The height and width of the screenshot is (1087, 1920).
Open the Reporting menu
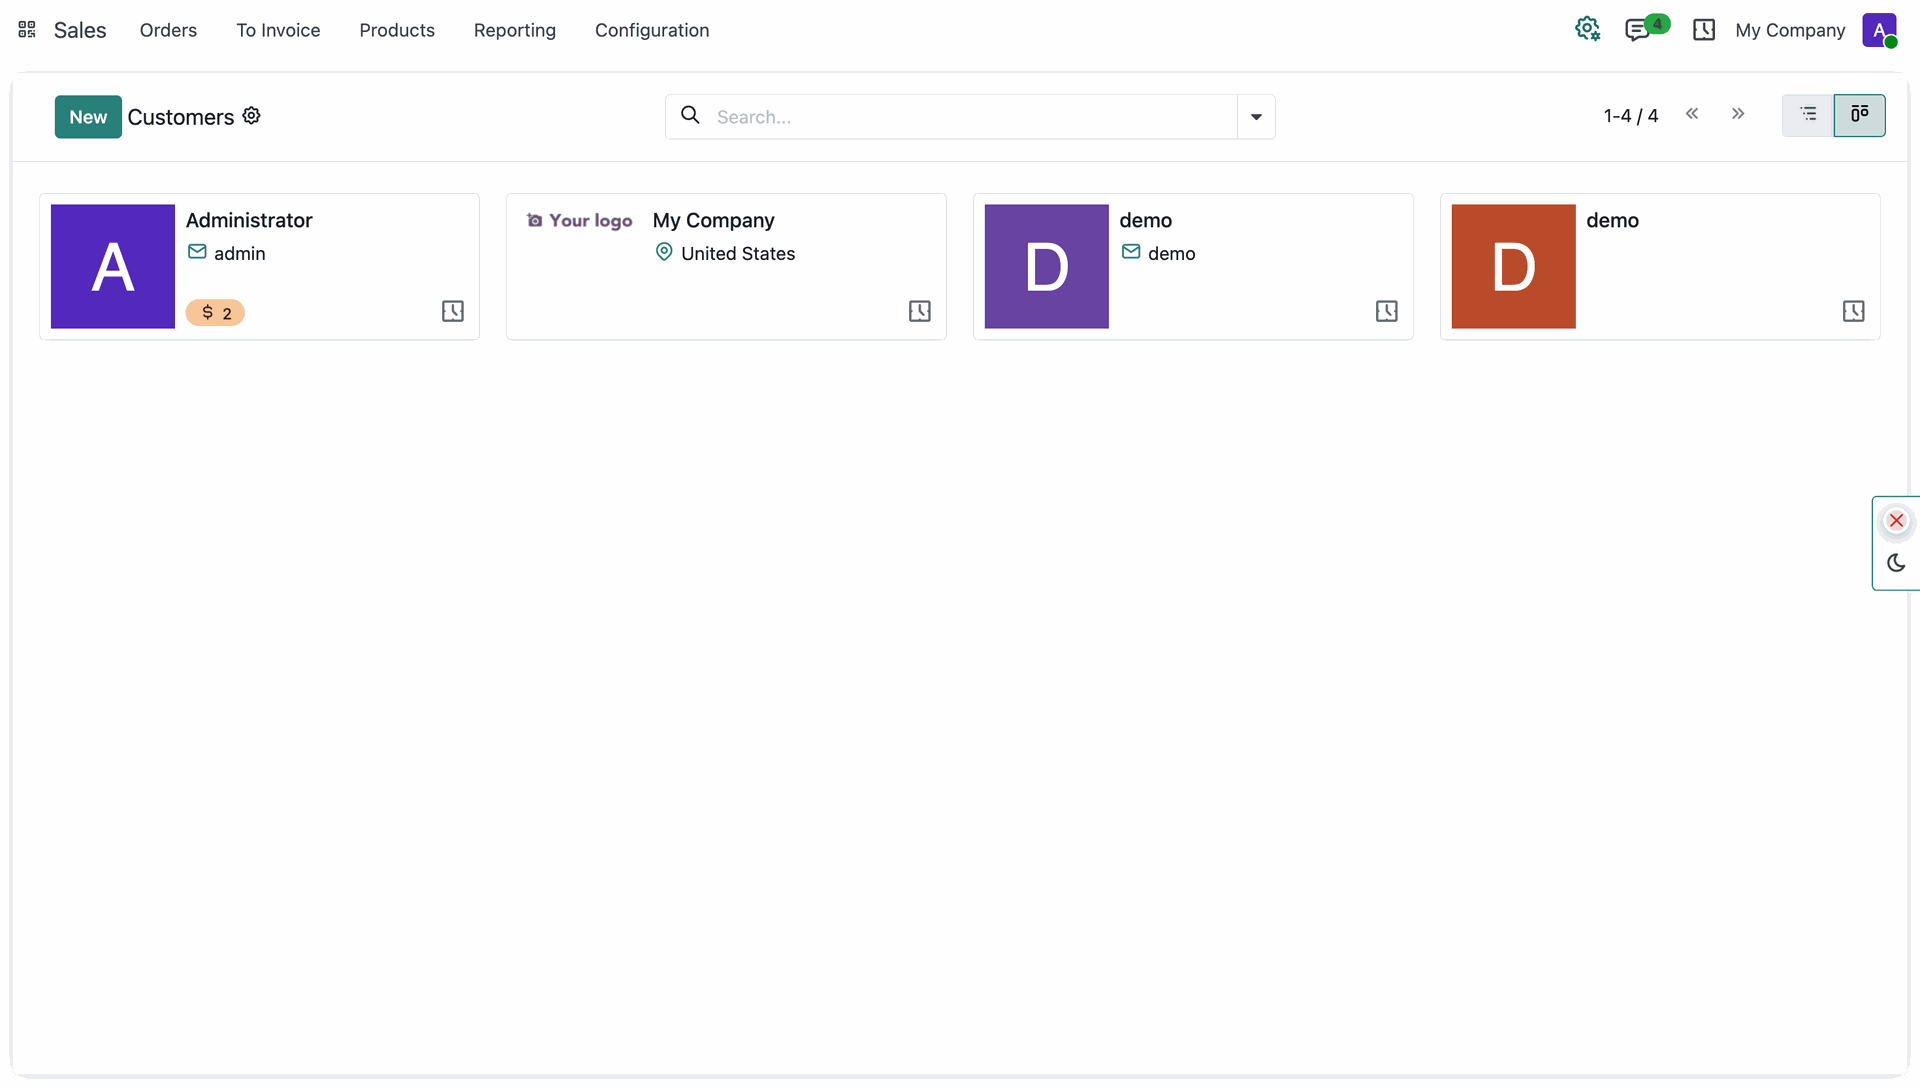[515, 30]
